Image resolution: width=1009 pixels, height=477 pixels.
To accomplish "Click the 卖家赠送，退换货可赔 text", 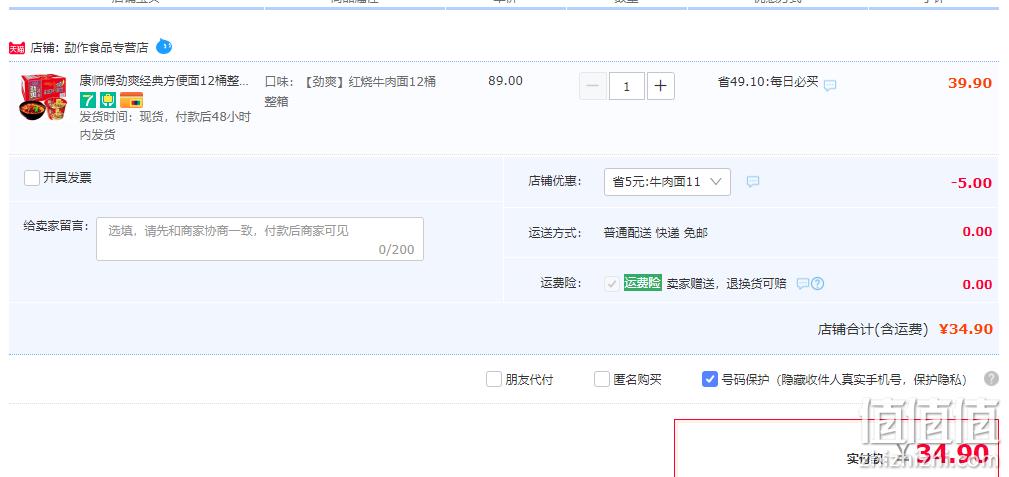I will click(727, 284).
